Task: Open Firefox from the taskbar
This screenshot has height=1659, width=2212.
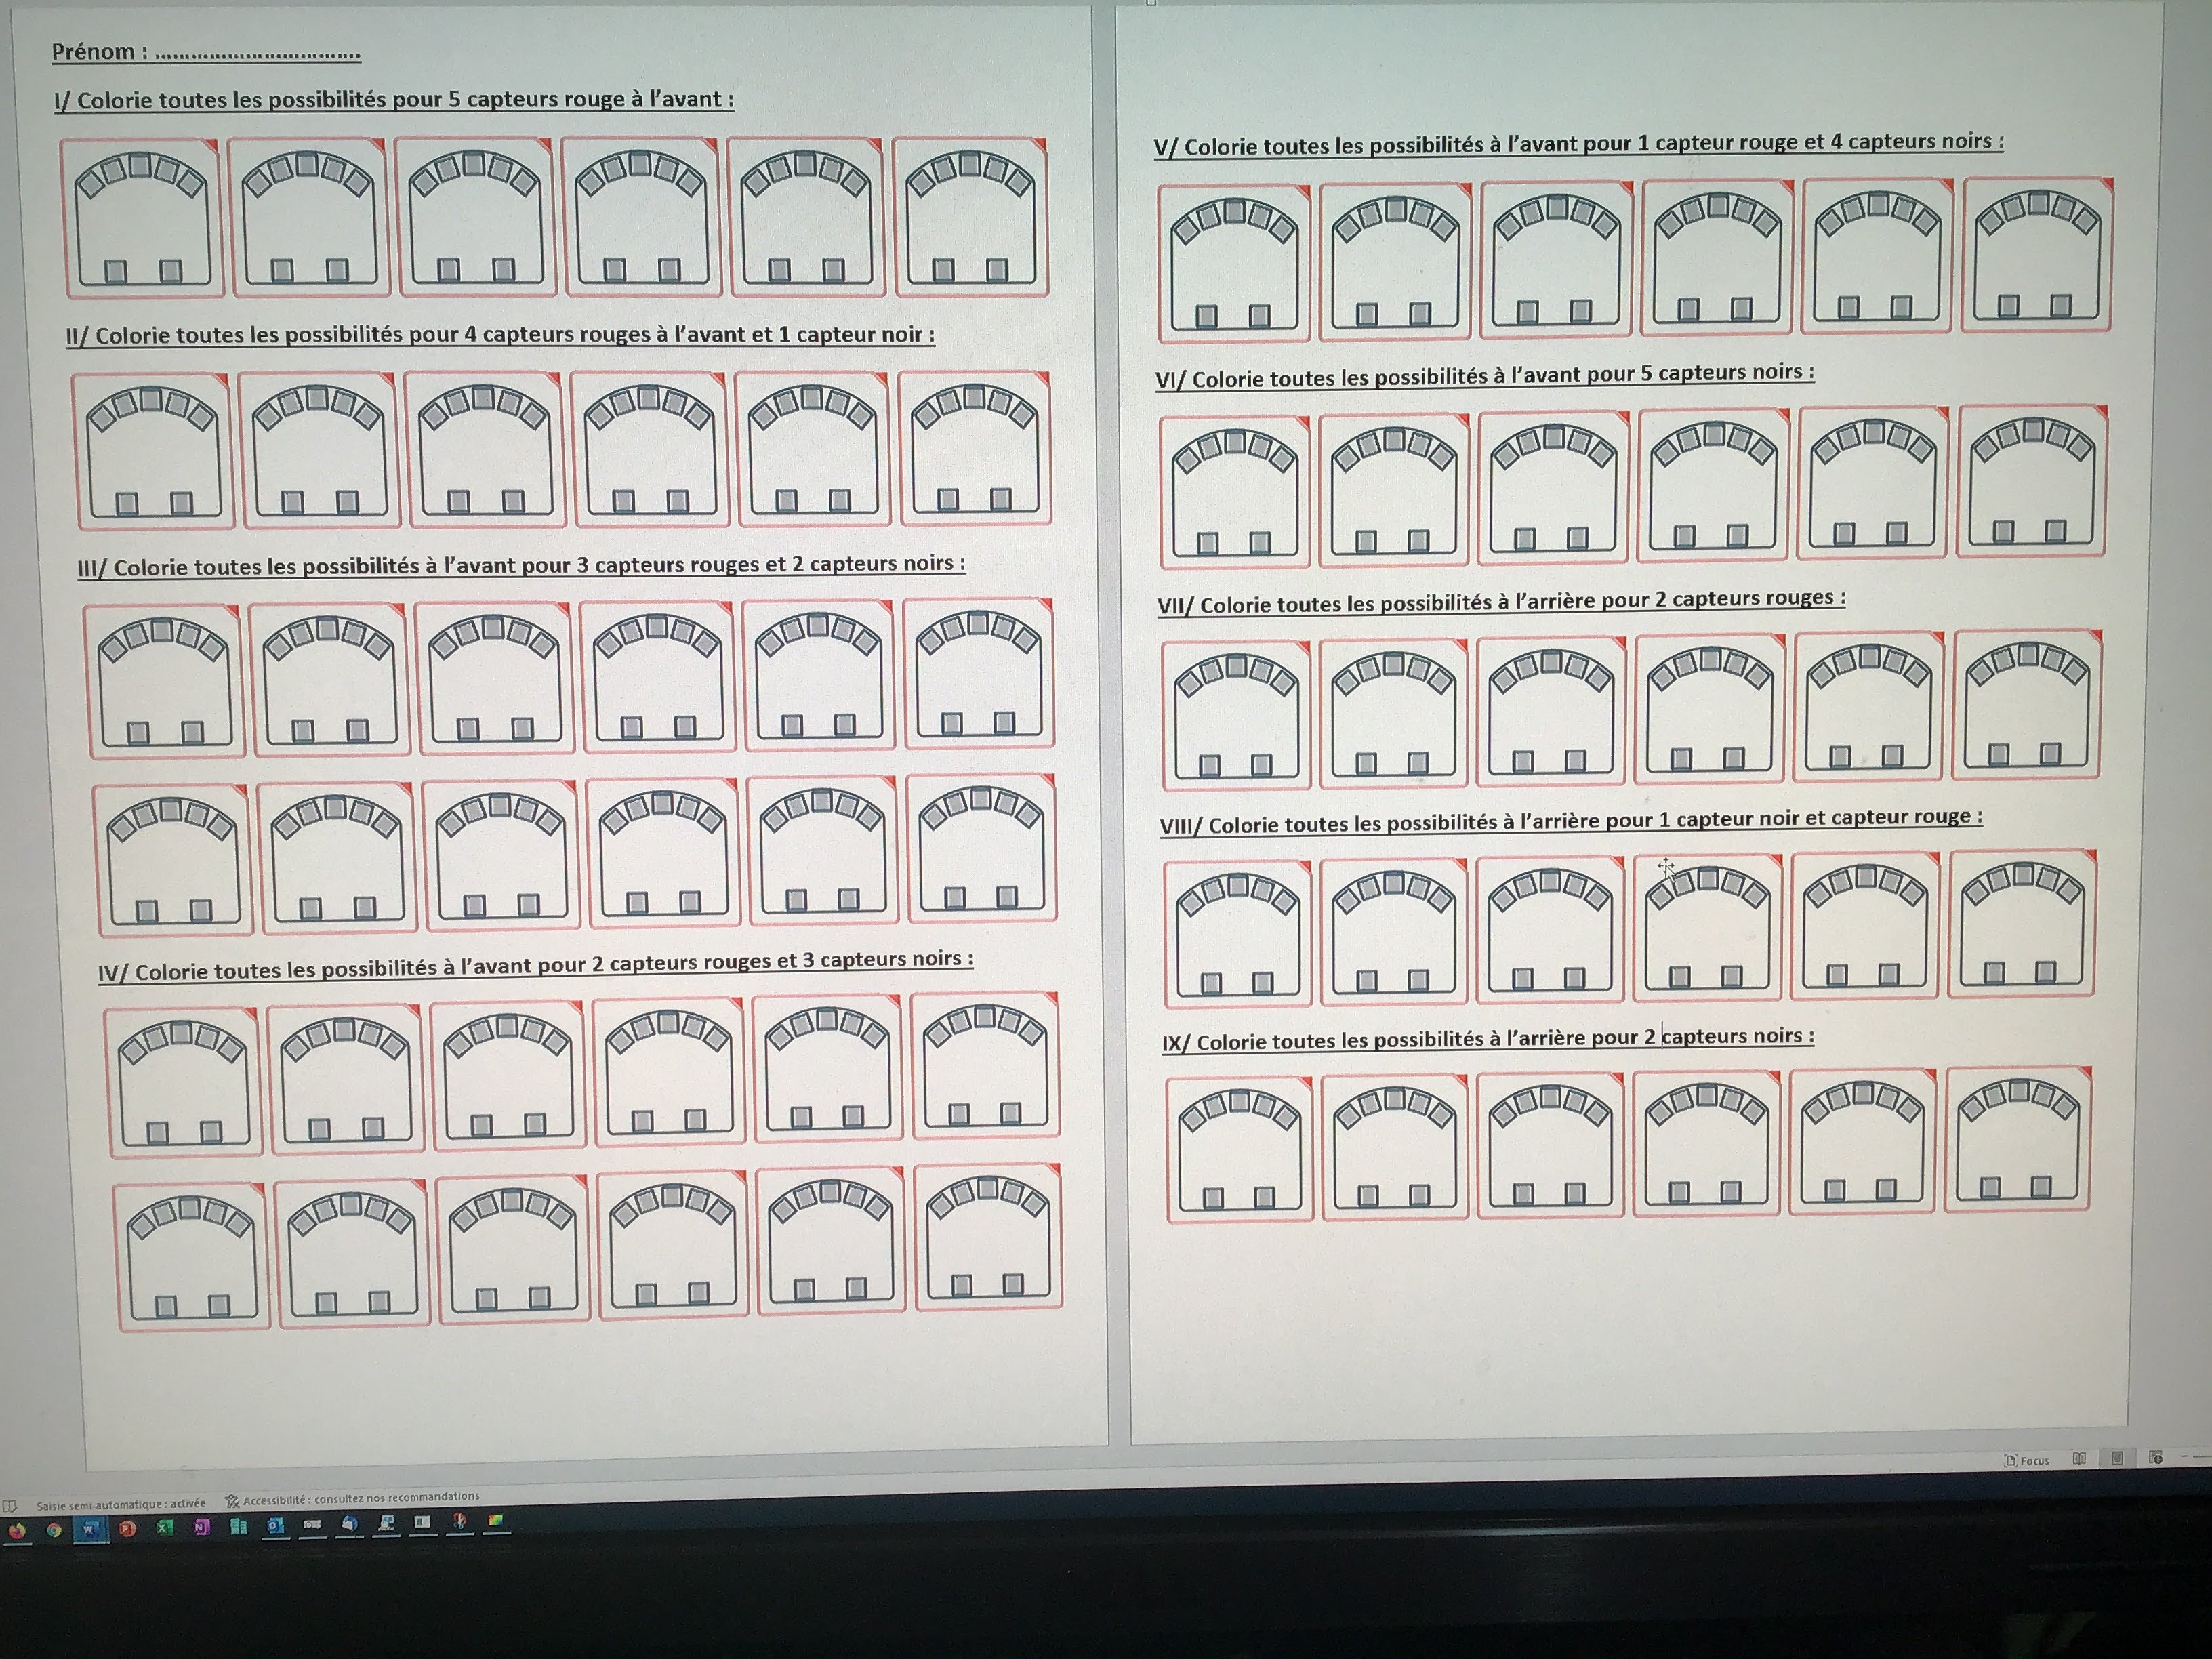Action: [x=17, y=1530]
